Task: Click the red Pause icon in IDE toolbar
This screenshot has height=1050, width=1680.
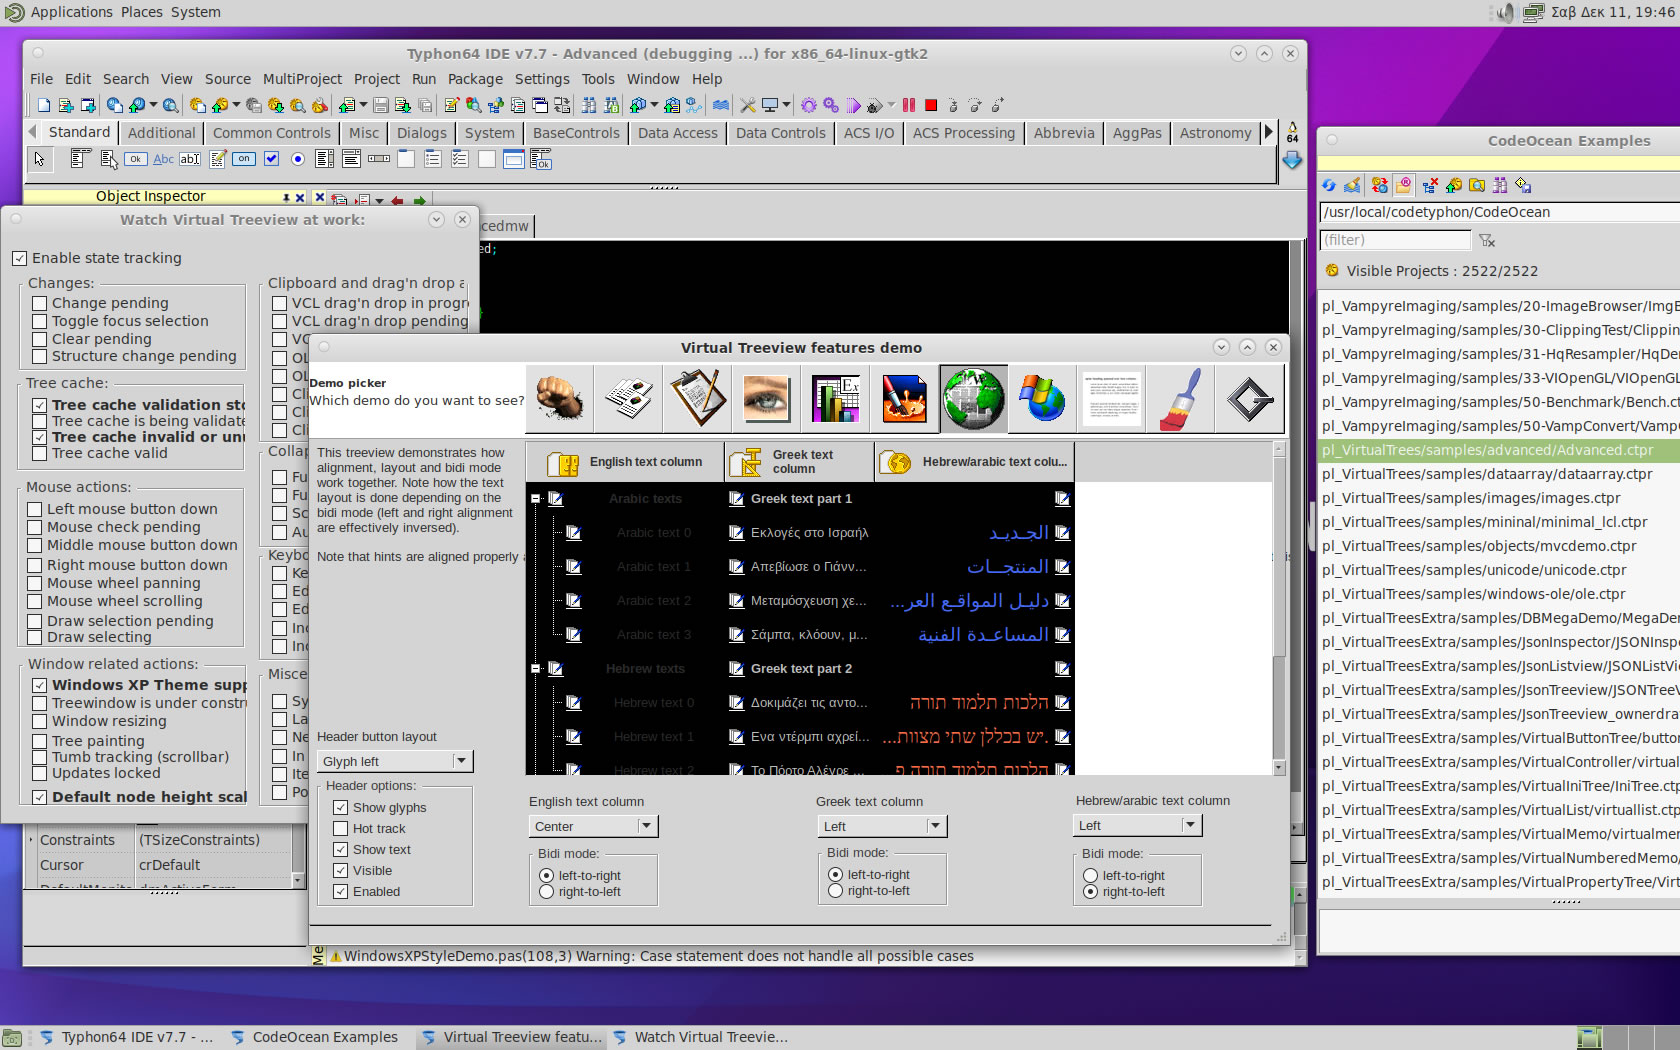Action: 909,105
